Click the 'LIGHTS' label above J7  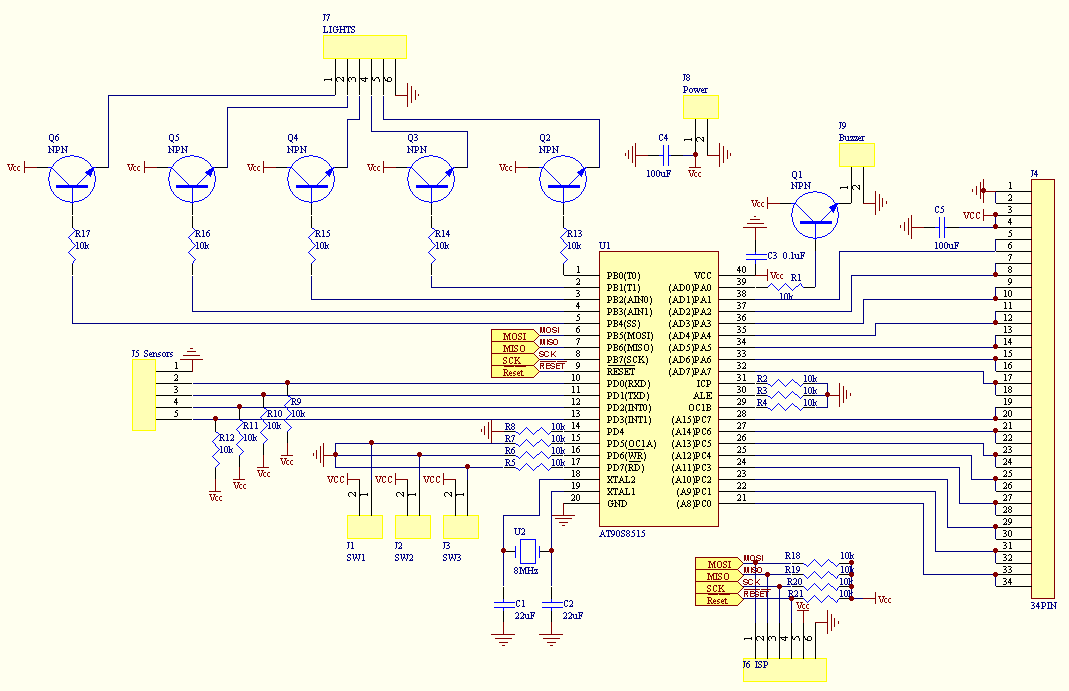click(339, 29)
